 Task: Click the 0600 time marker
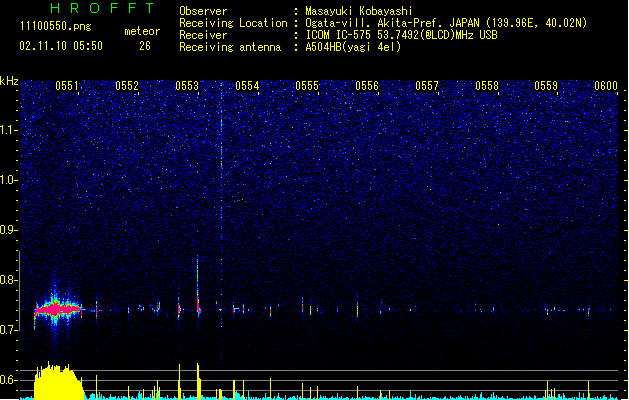coord(606,86)
